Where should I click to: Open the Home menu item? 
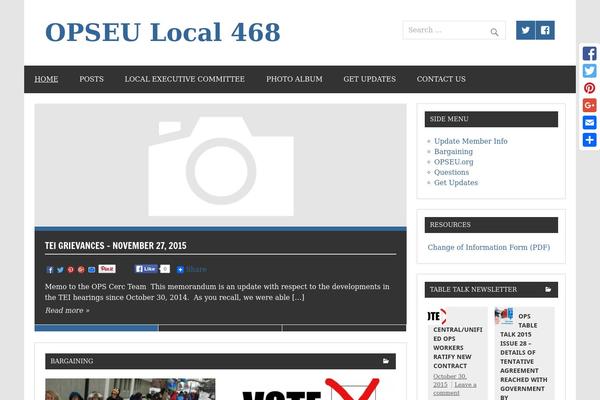pyautogui.click(x=46, y=79)
